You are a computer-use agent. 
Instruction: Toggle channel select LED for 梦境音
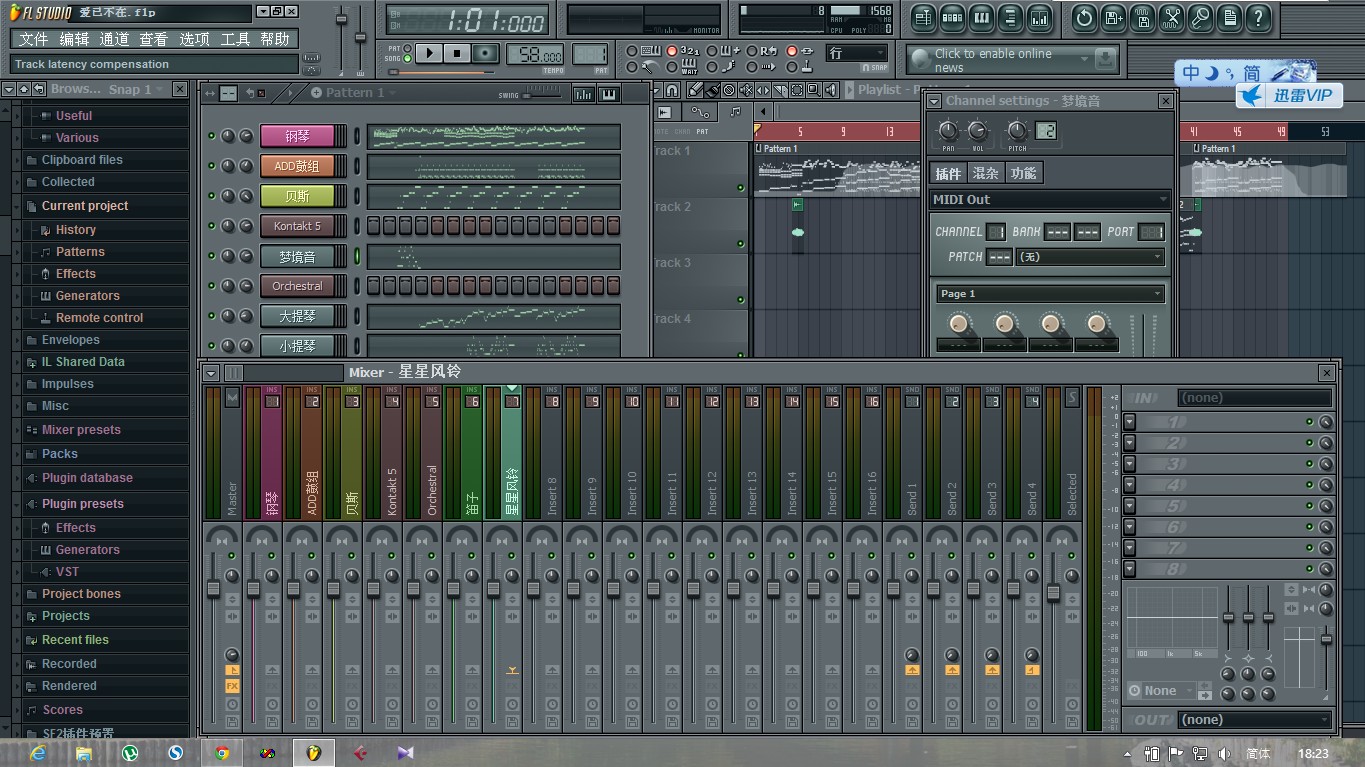point(357,256)
